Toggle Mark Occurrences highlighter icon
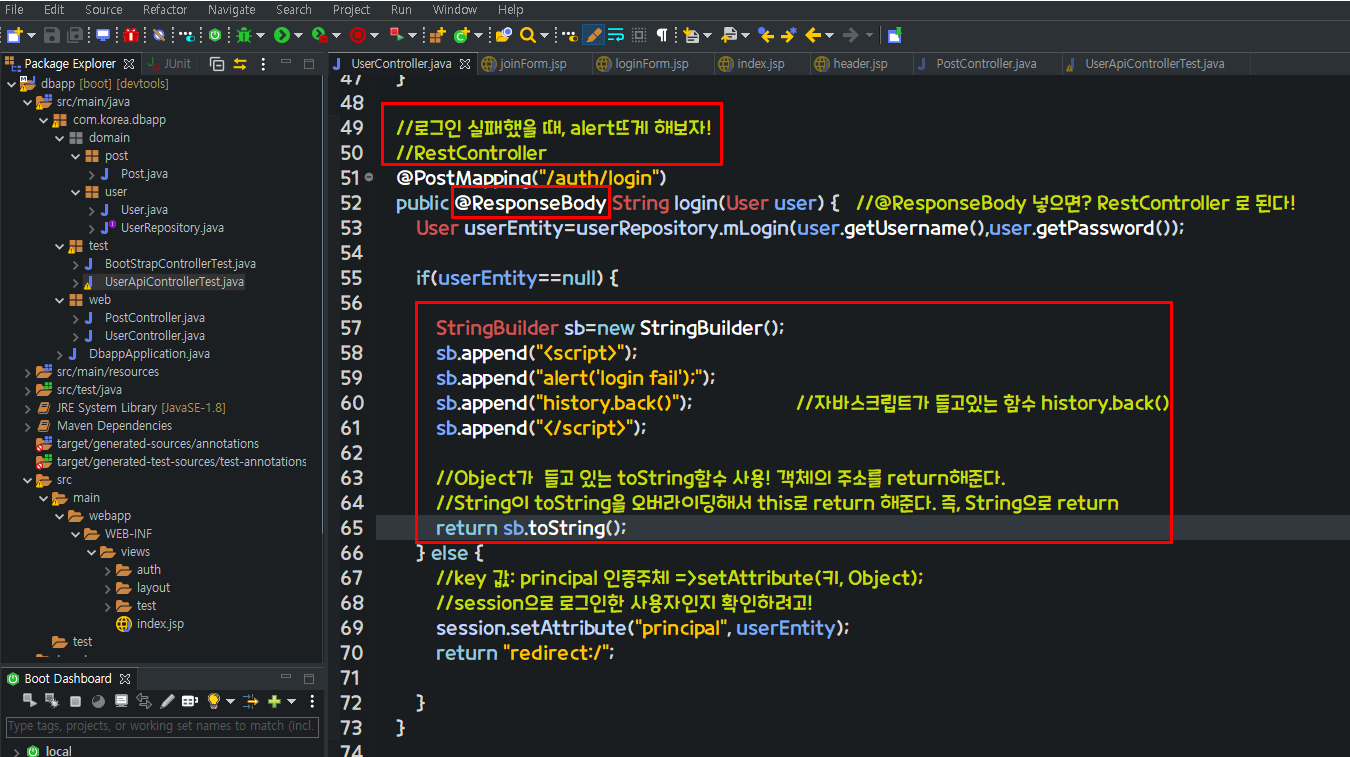This screenshot has width=1350, height=757. (594, 35)
